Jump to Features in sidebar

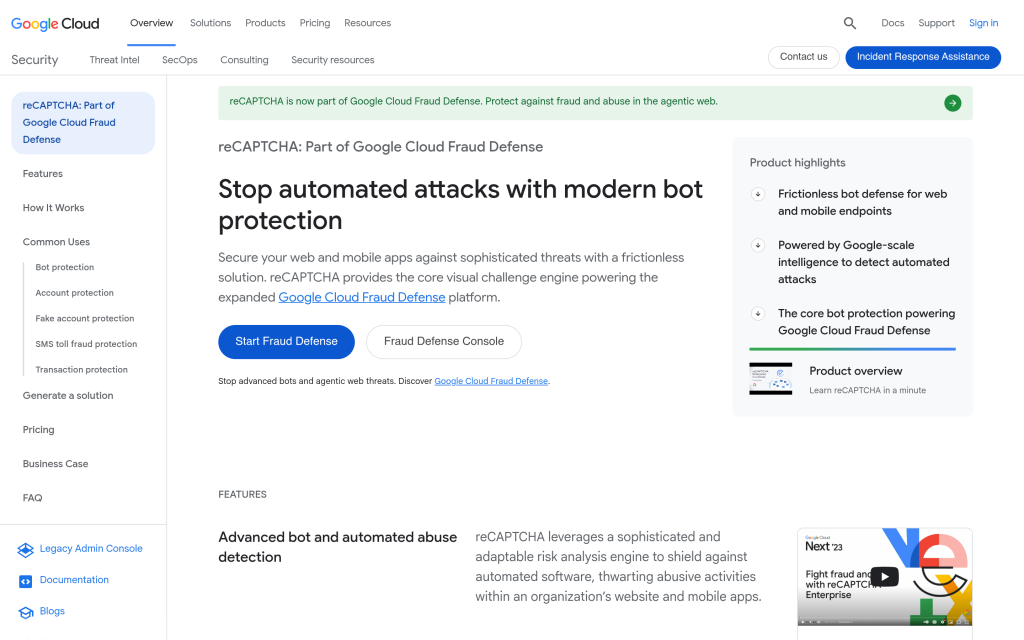42,174
